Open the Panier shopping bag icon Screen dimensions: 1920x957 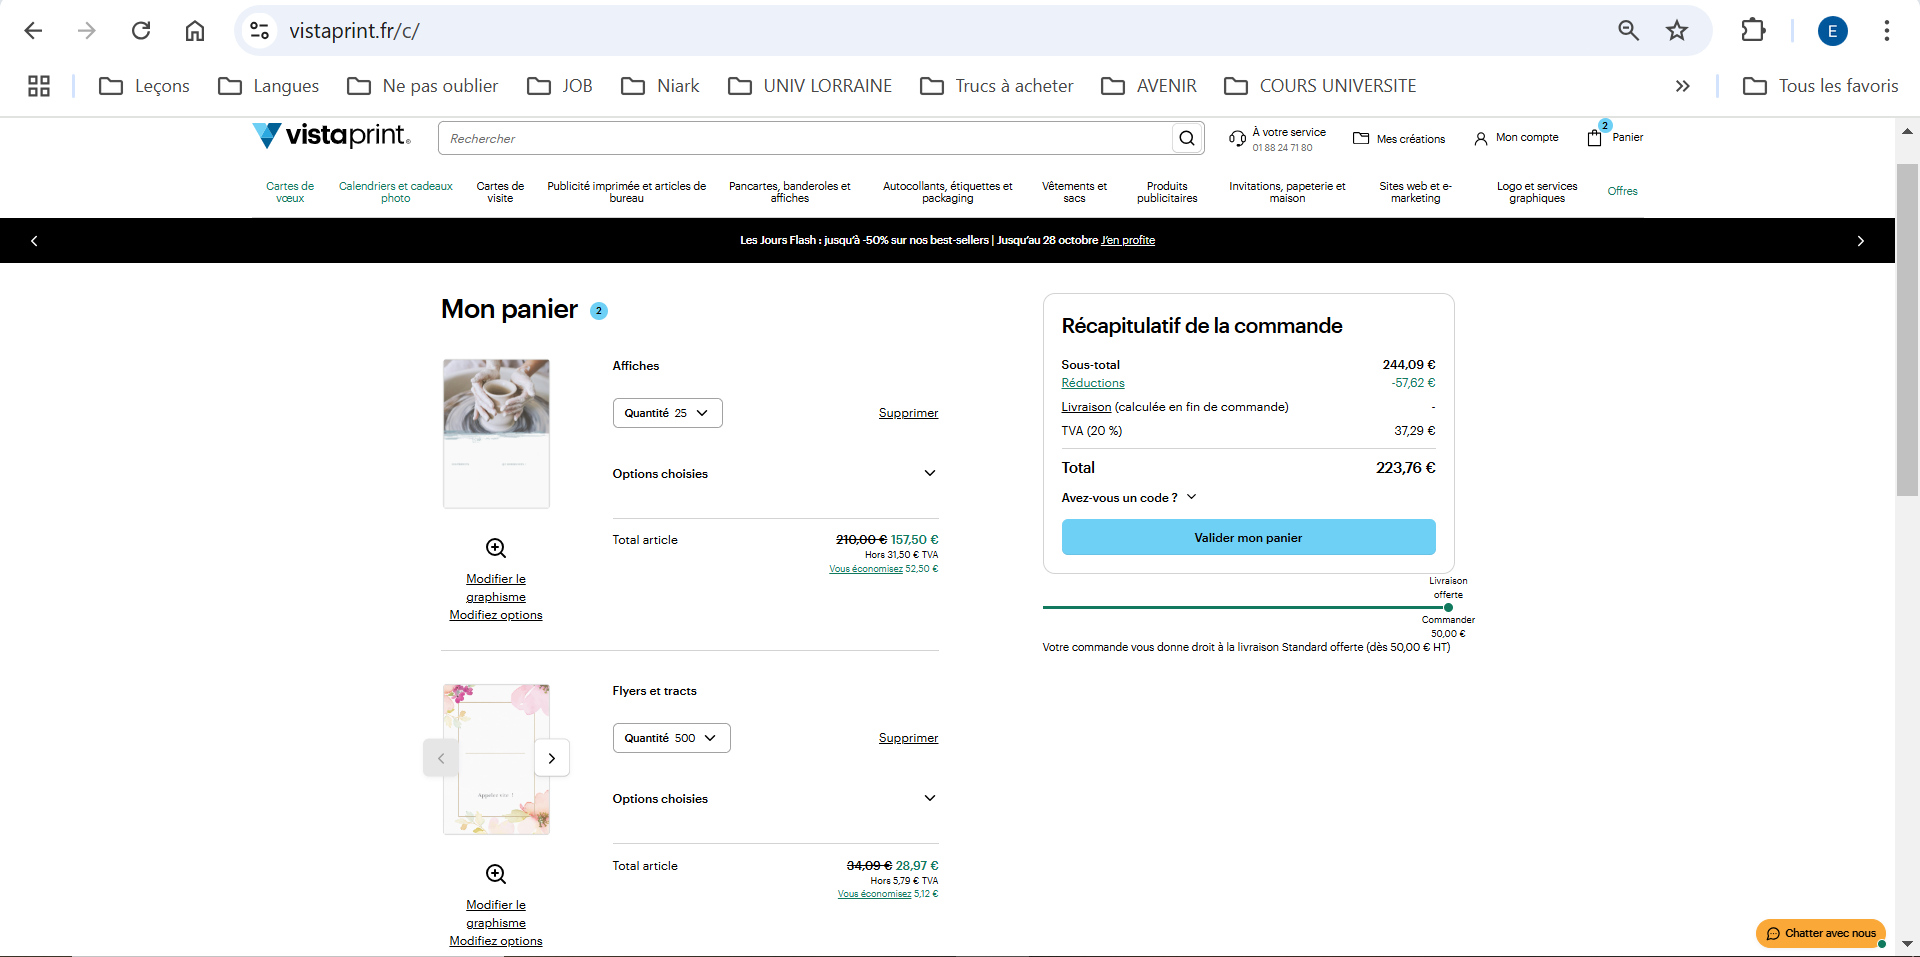pyautogui.click(x=1595, y=138)
